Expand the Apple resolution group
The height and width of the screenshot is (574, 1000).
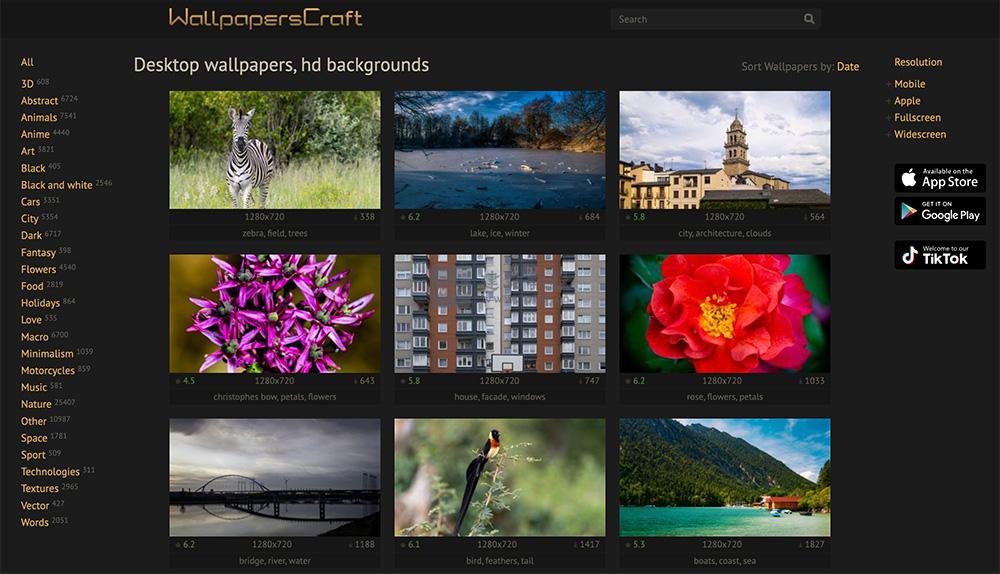point(906,101)
